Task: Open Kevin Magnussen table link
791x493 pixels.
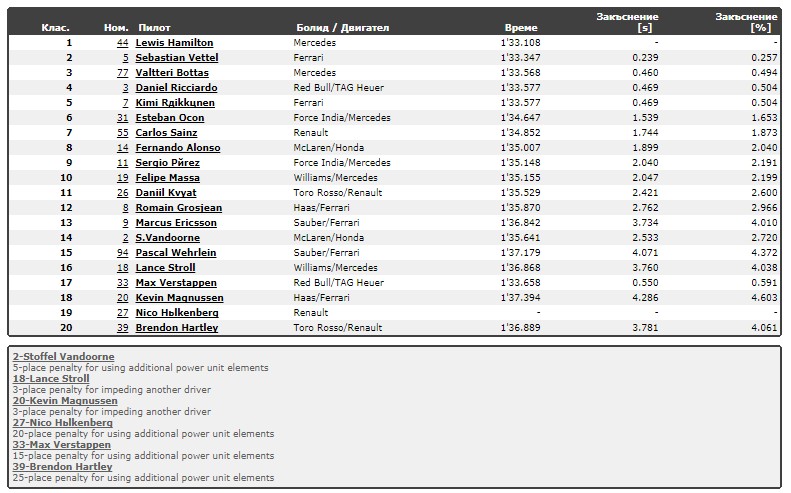Action: click(x=179, y=298)
